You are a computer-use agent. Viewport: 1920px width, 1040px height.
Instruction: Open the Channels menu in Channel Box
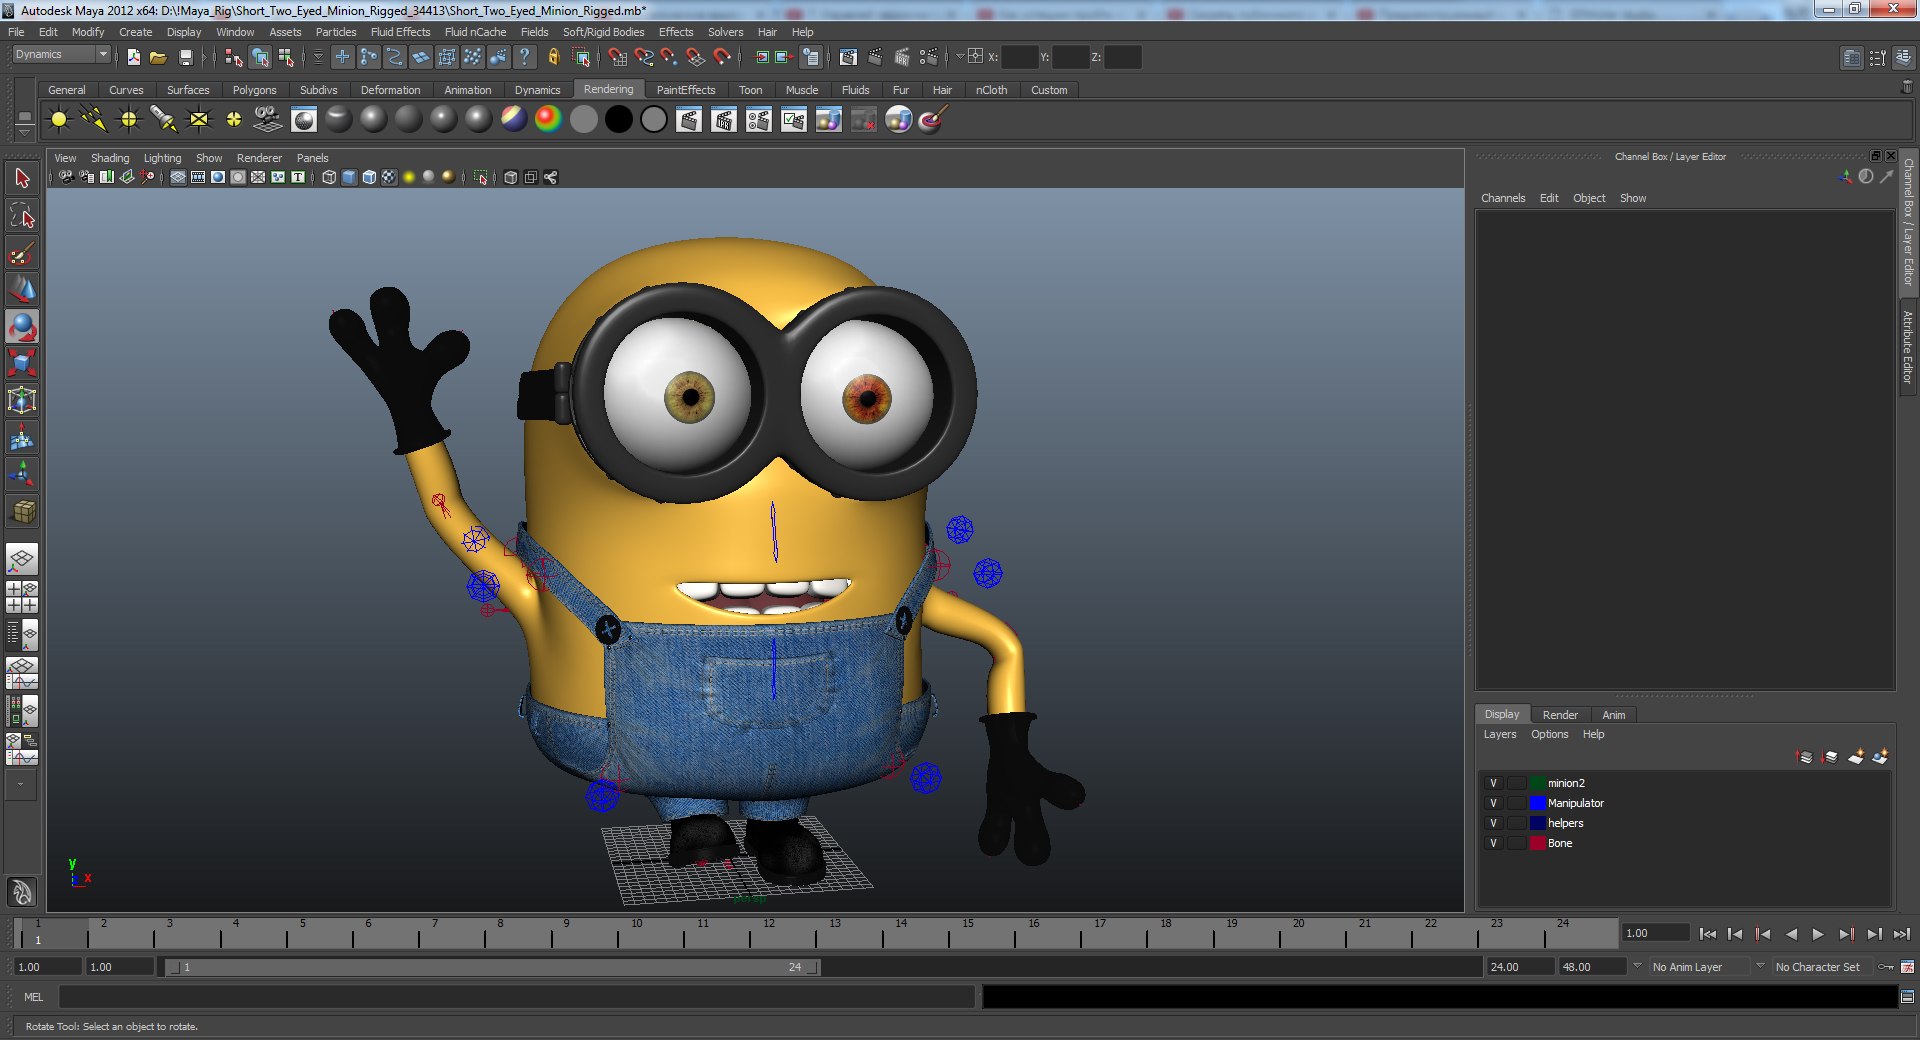pyautogui.click(x=1503, y=198)
